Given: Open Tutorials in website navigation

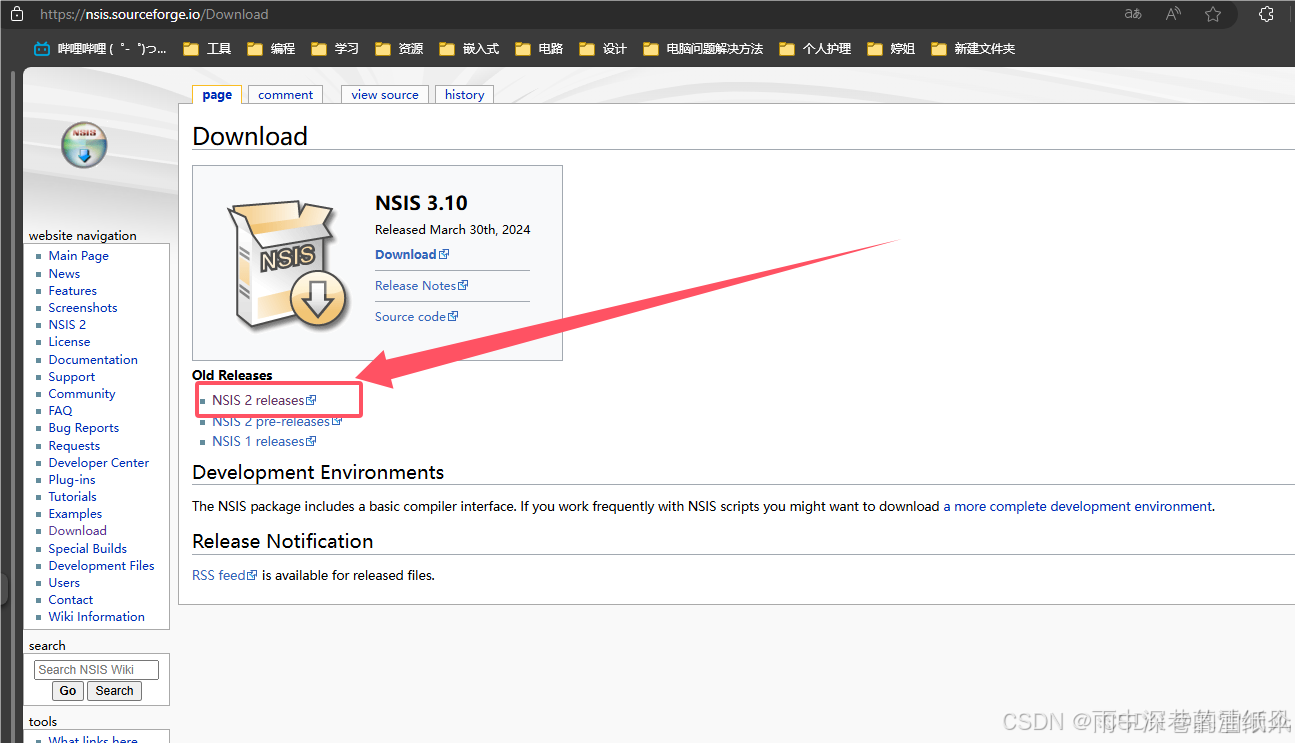Looking at the screenshot, I should (x=72, y=496).
